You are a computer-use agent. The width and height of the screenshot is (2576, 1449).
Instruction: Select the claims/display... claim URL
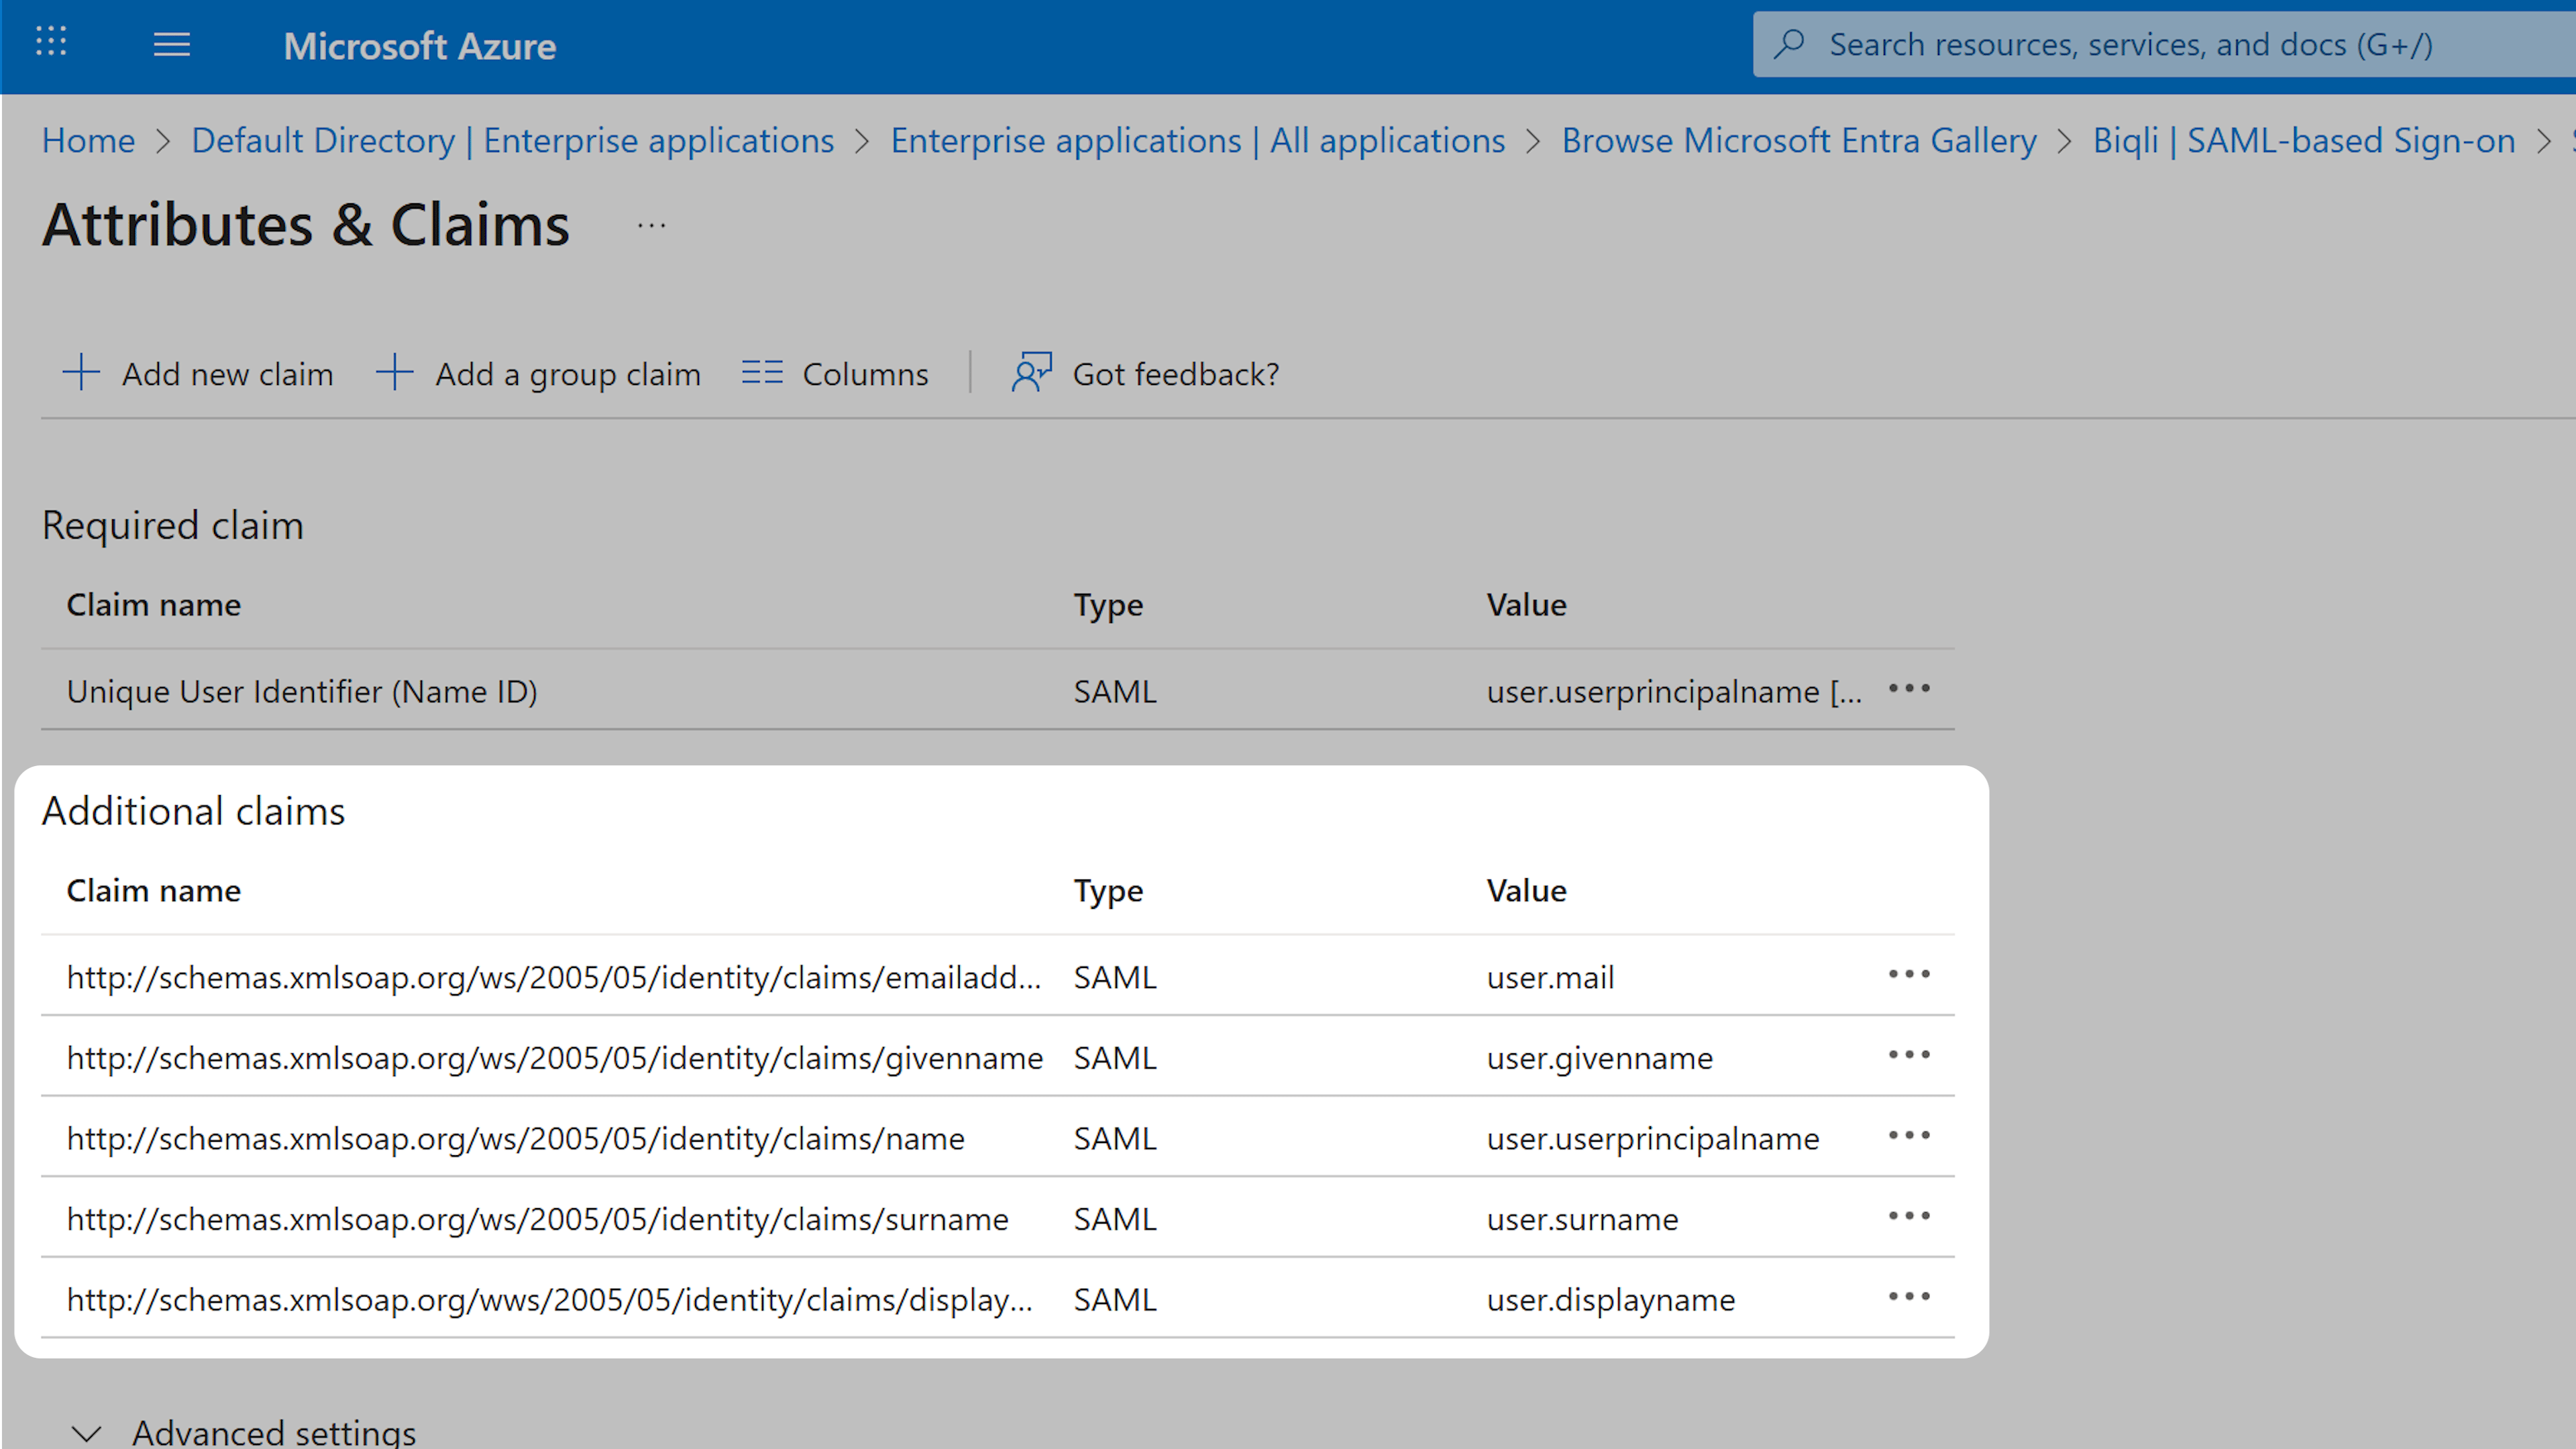549,1300
